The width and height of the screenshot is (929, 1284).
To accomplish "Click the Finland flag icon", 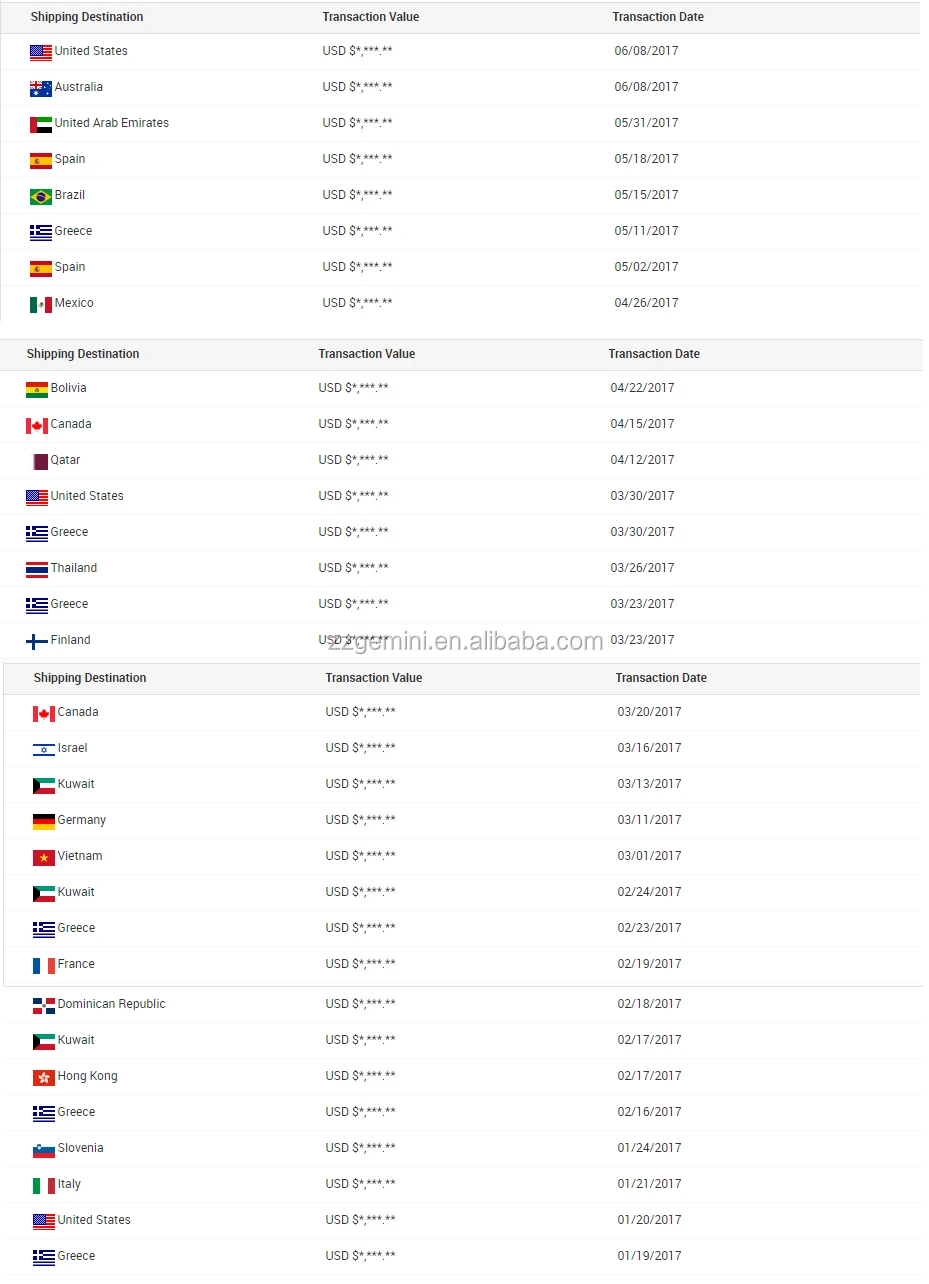I will (x=37, y=641).
